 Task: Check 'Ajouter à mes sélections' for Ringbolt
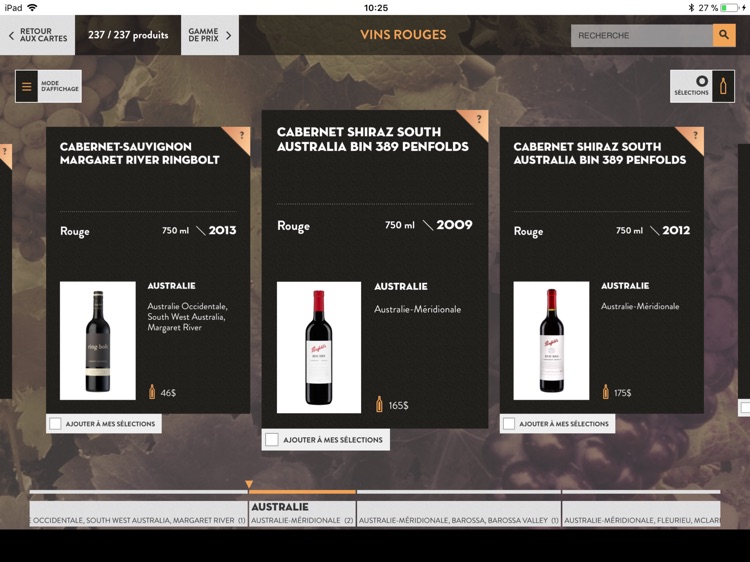[x=55, y=424]
